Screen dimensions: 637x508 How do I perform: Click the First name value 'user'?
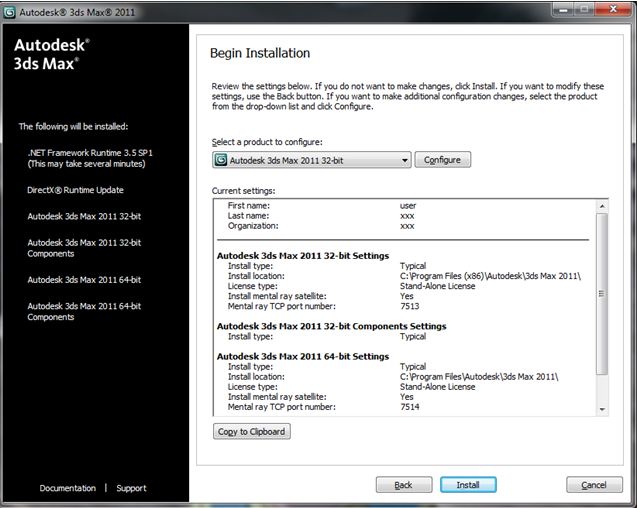[x=408, y=206]
